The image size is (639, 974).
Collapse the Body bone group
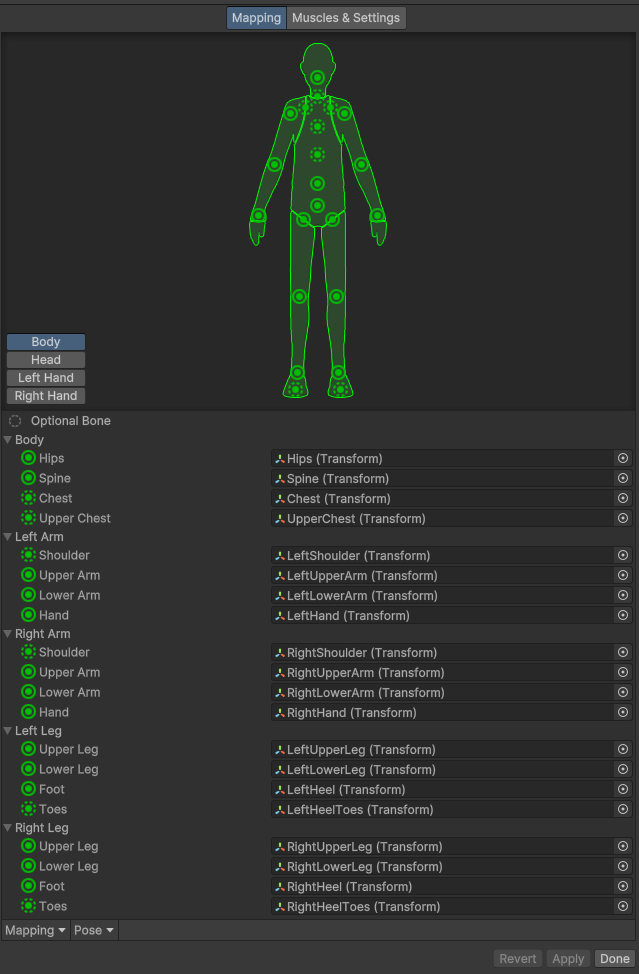tap(7, 440)
